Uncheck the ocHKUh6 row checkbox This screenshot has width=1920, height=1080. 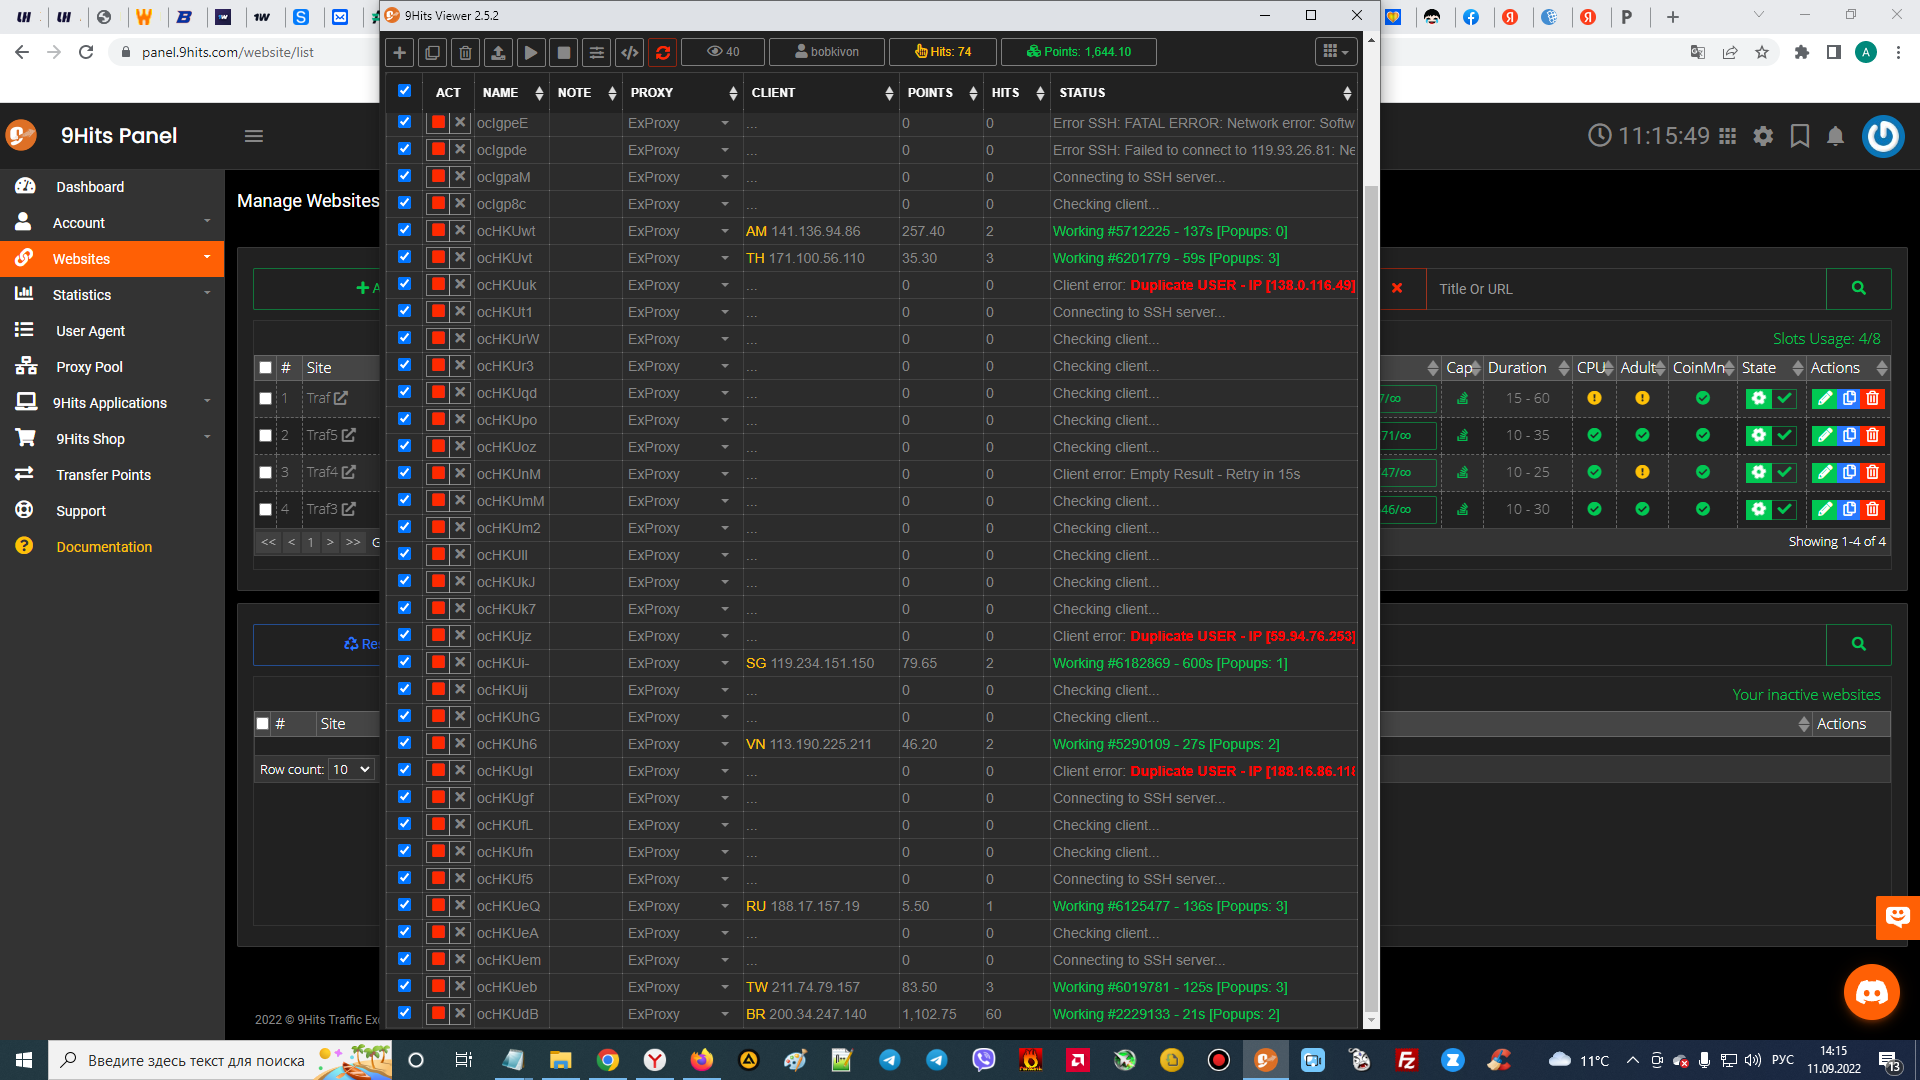click(x=404, y=743)
